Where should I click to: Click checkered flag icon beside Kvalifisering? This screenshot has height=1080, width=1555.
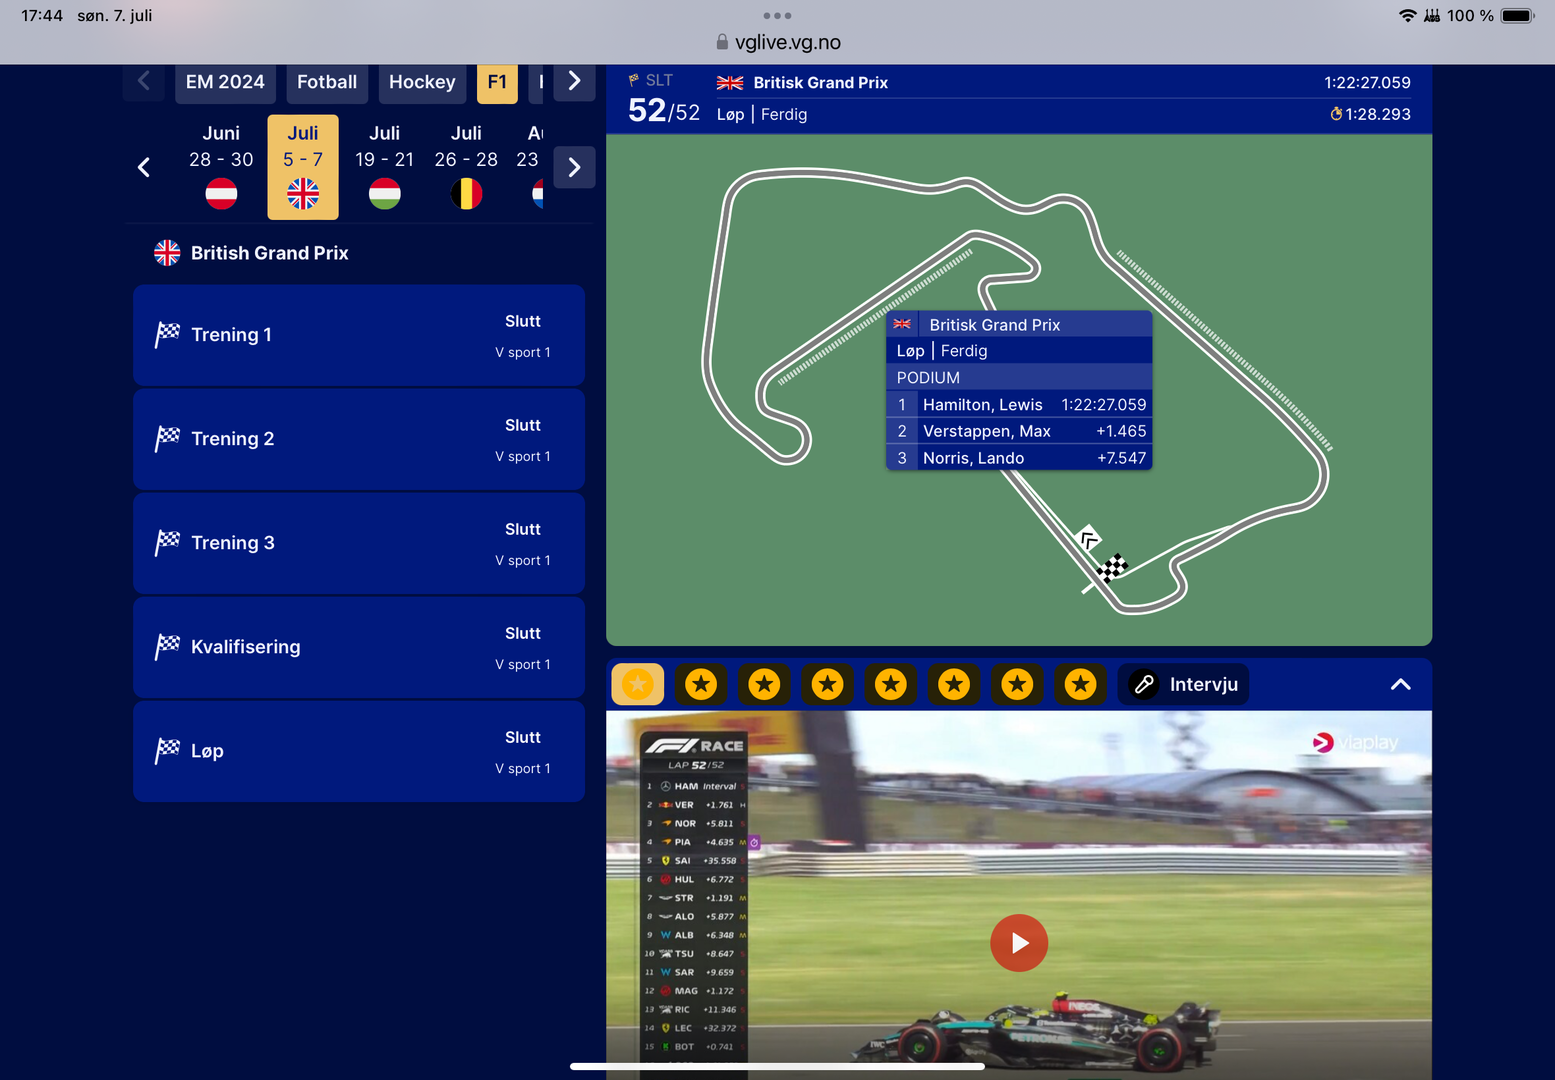tap(167, 647)
